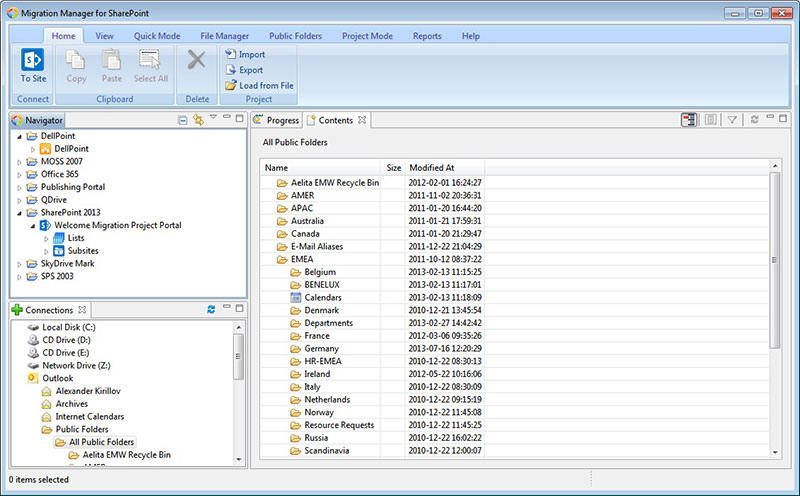
Task: Open the File Manager tab
Action: [224, 36]
